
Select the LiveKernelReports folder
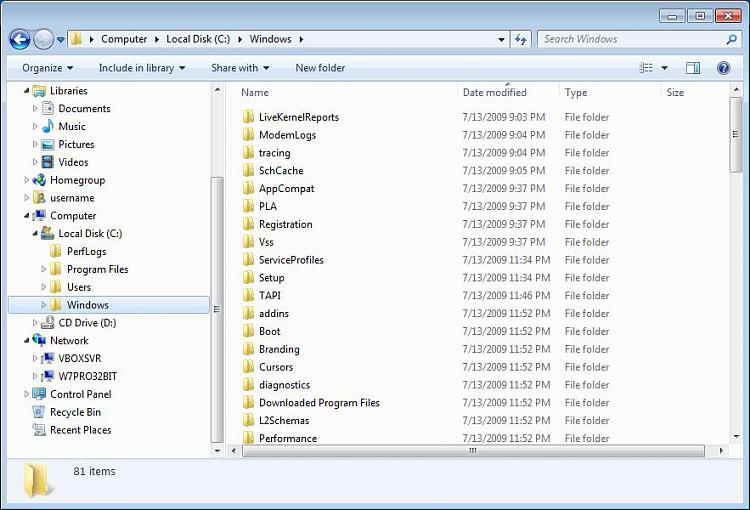tap(298, 117)
